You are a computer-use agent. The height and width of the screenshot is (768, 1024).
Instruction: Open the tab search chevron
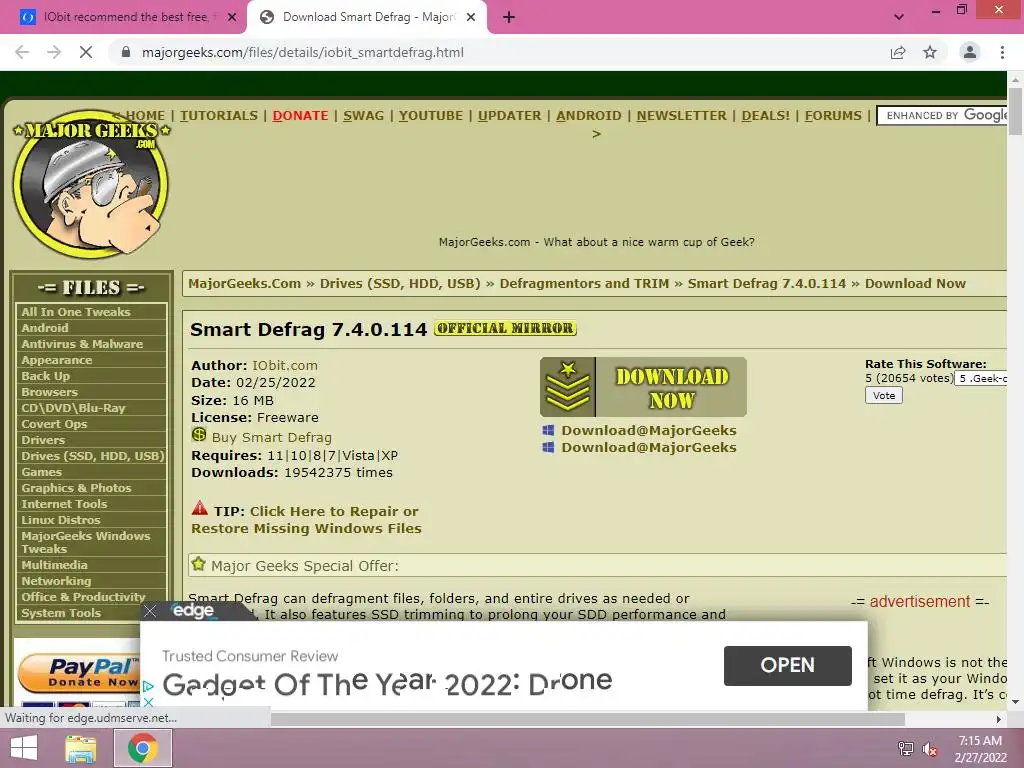pos(899,17)
